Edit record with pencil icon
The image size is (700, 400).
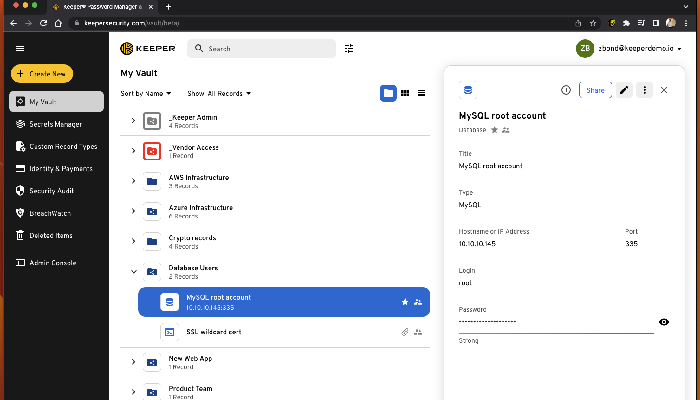(x=624, y=90)
